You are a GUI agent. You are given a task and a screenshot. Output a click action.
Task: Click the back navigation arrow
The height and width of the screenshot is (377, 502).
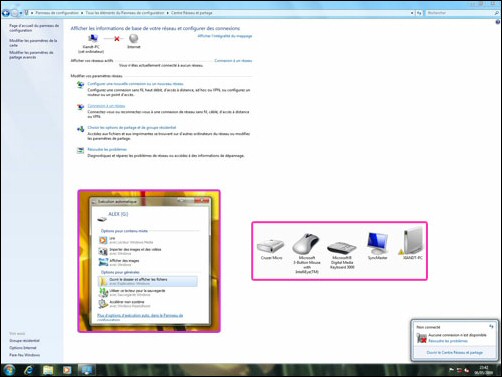point(5,13)
